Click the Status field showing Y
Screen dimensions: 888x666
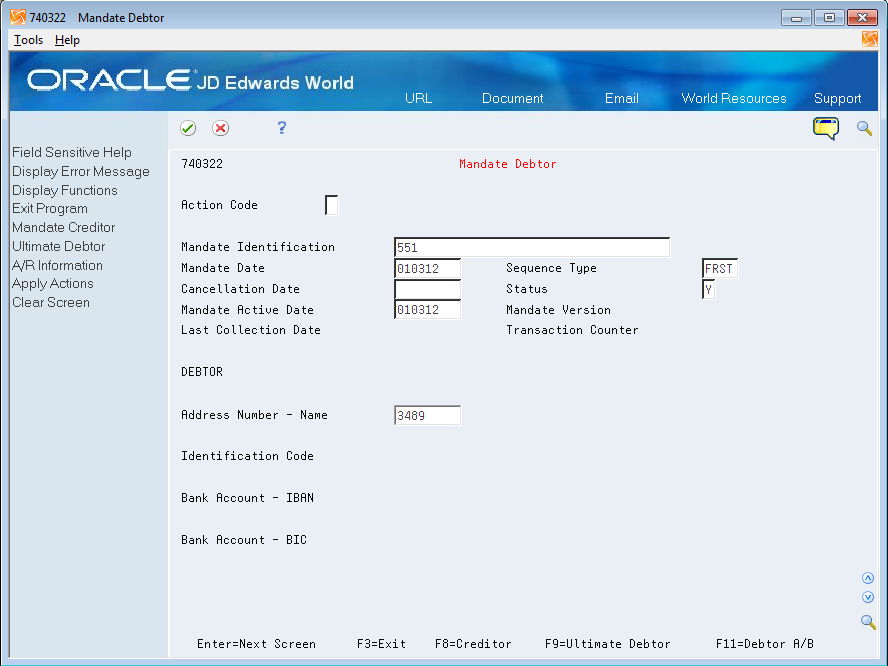708,289
